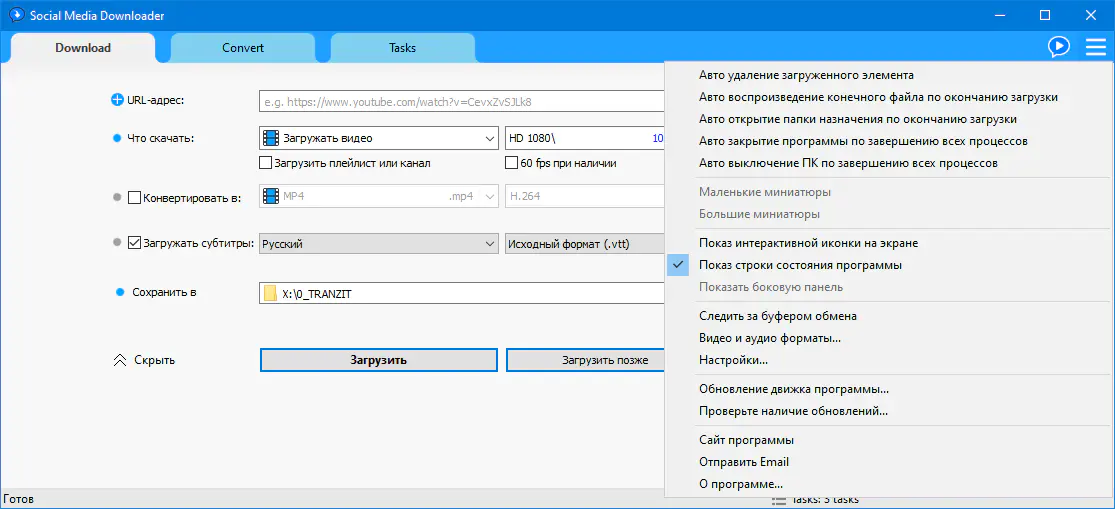This screenshot has height=509, width=1115.
Task: Open the HD 1080 quality dropdown
Action: click(585, 138)
